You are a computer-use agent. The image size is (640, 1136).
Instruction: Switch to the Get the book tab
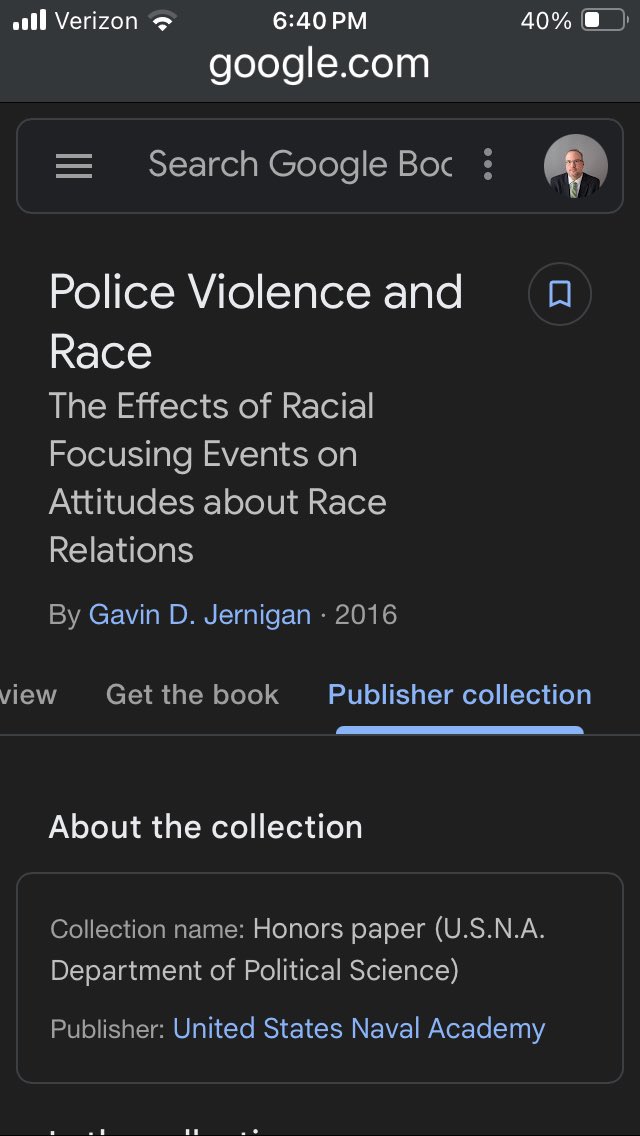click(192, 695)
